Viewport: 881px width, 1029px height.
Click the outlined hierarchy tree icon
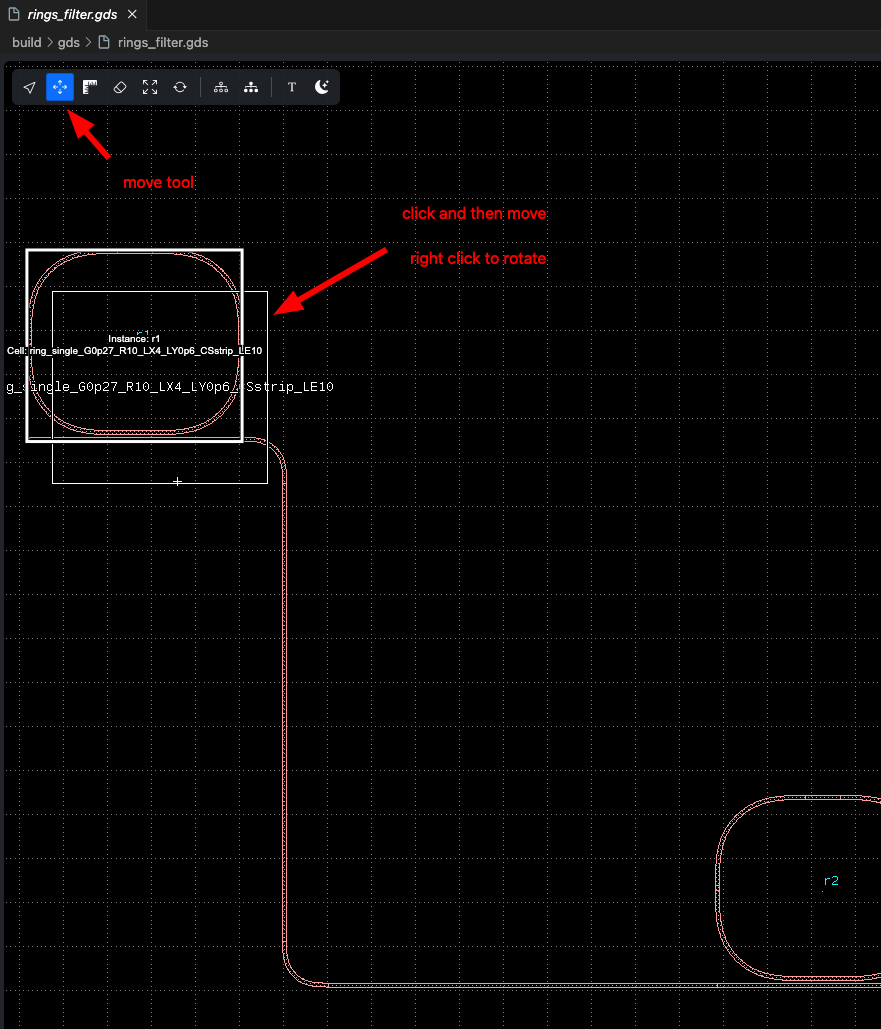(221, 87)
